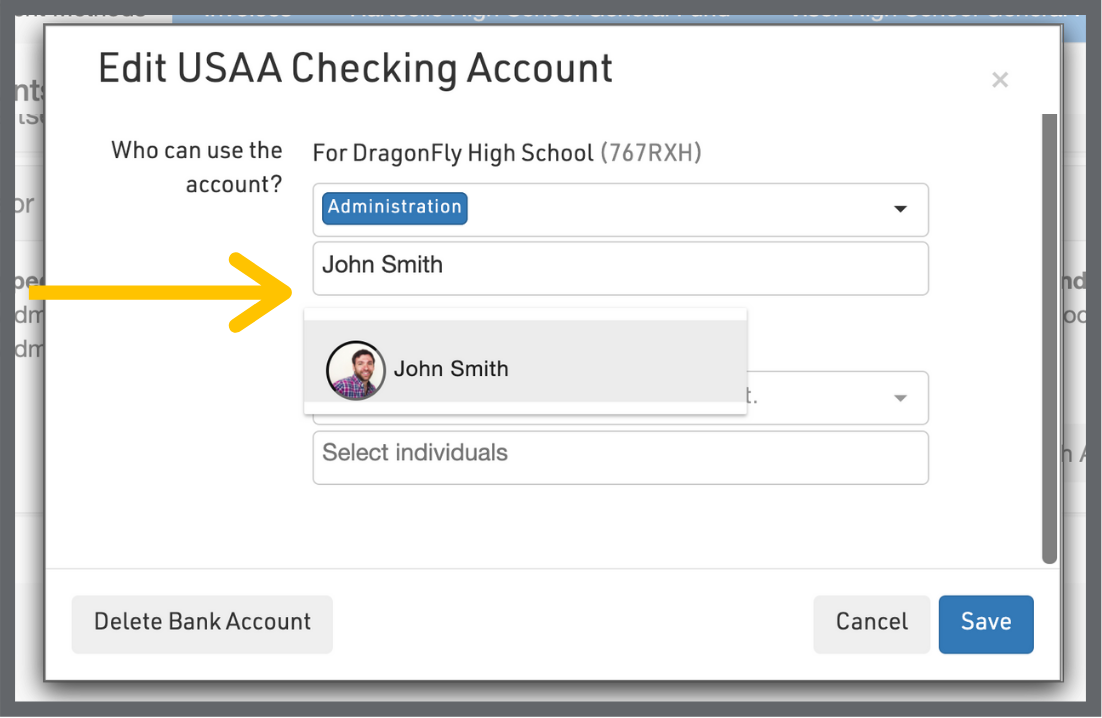
Task: Click the empty Select individuals field
Action: pos(620,456)
